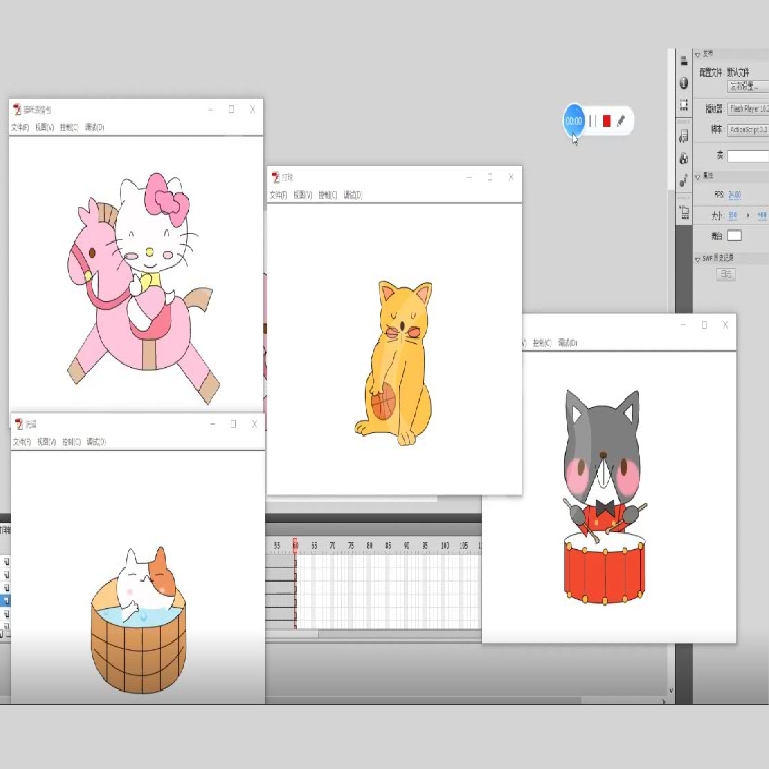Viewport: 769px width, 769px height.
Task: Collapse the 发布 section triangle
Action: click(697, 54)
